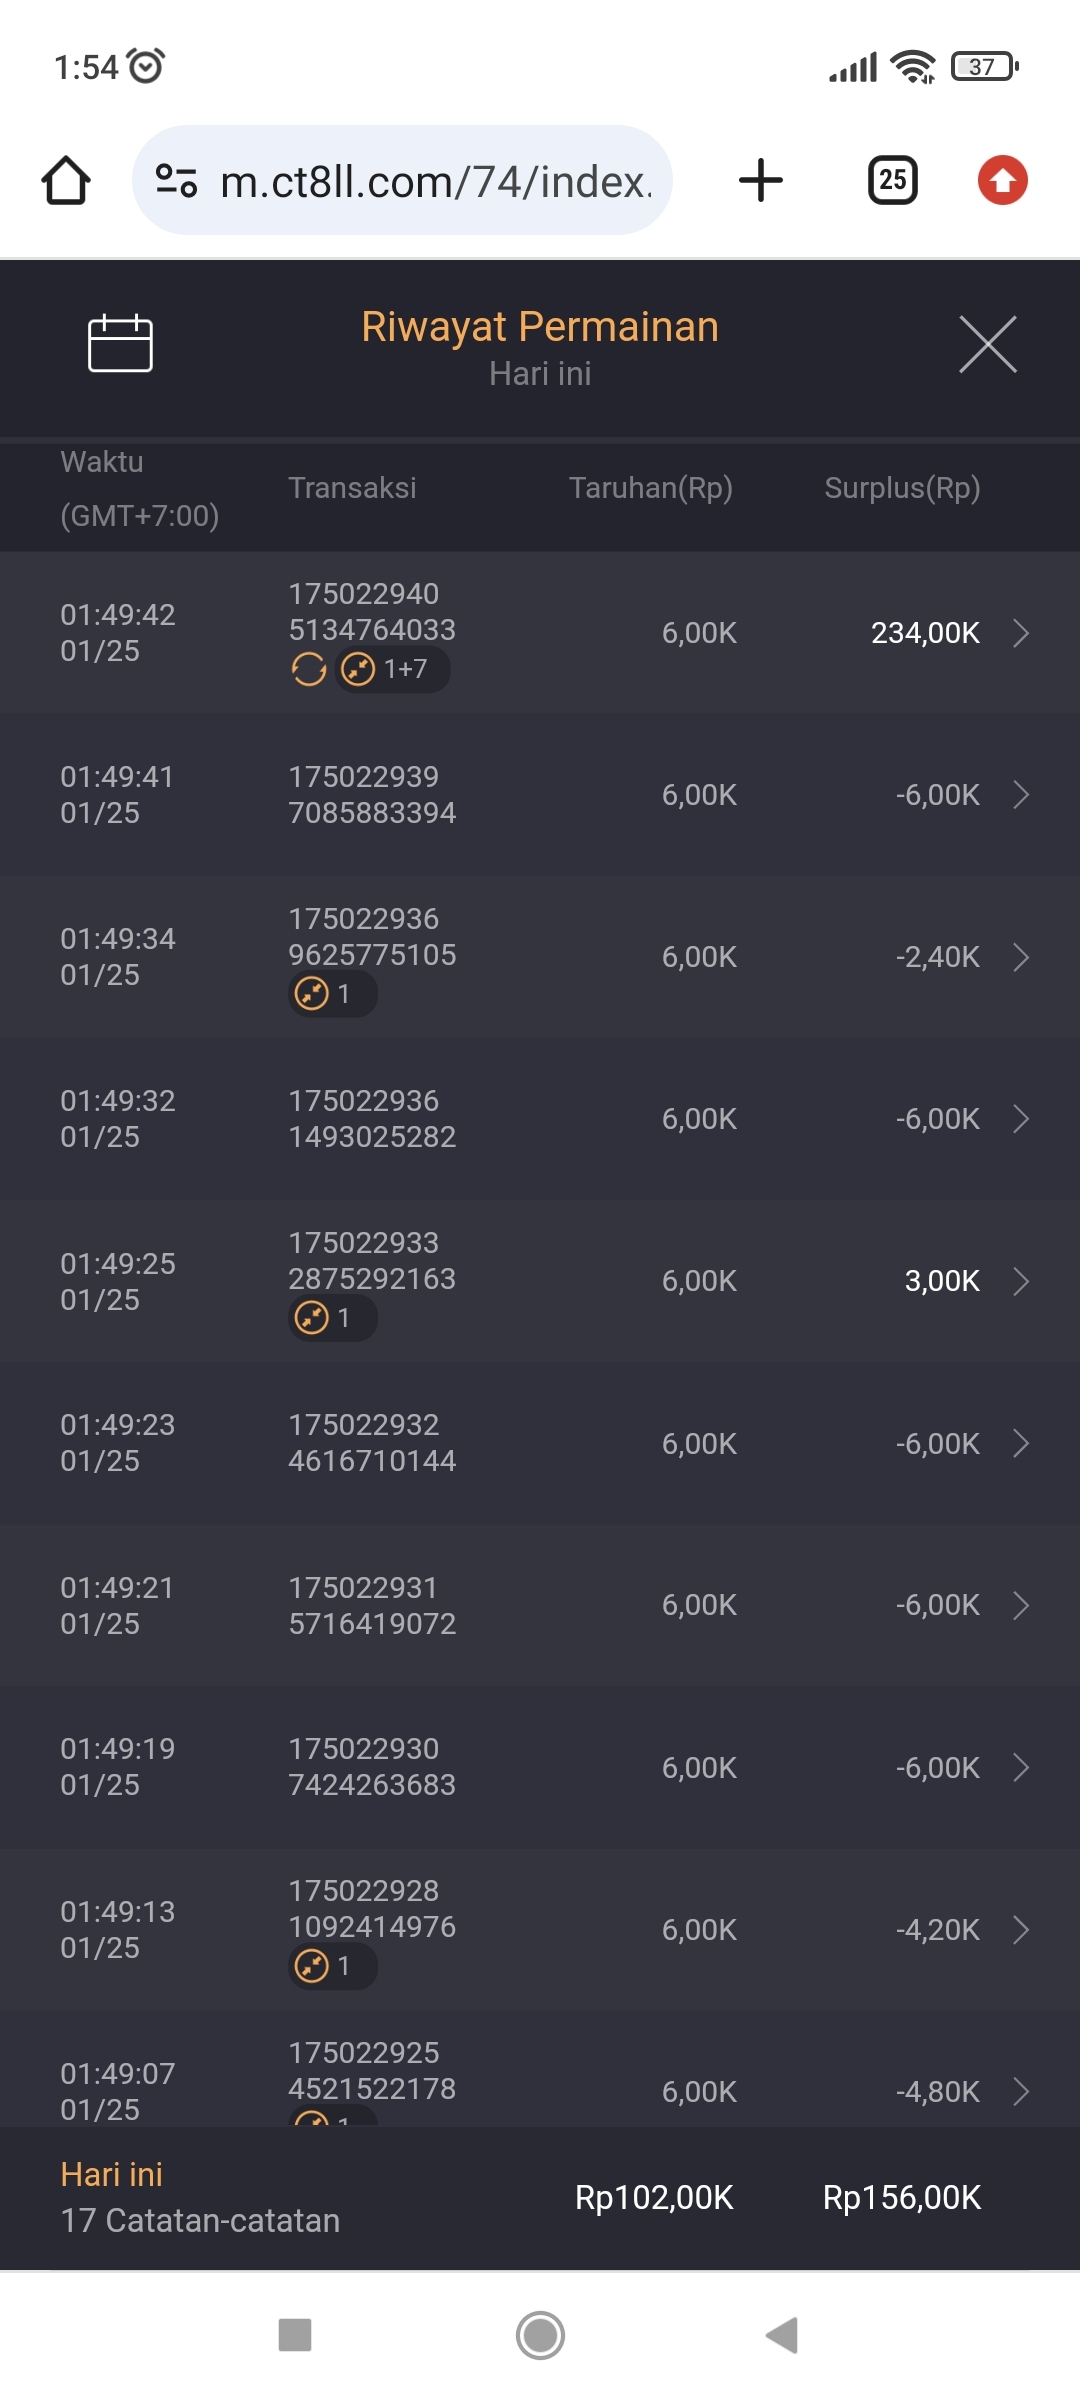Open a new browser tab
The image size is (1080, 2400).
pos(760,181)
